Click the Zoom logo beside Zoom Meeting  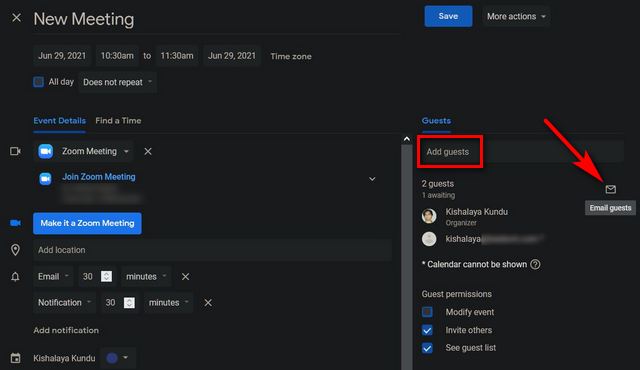click(x=46, y=151)
